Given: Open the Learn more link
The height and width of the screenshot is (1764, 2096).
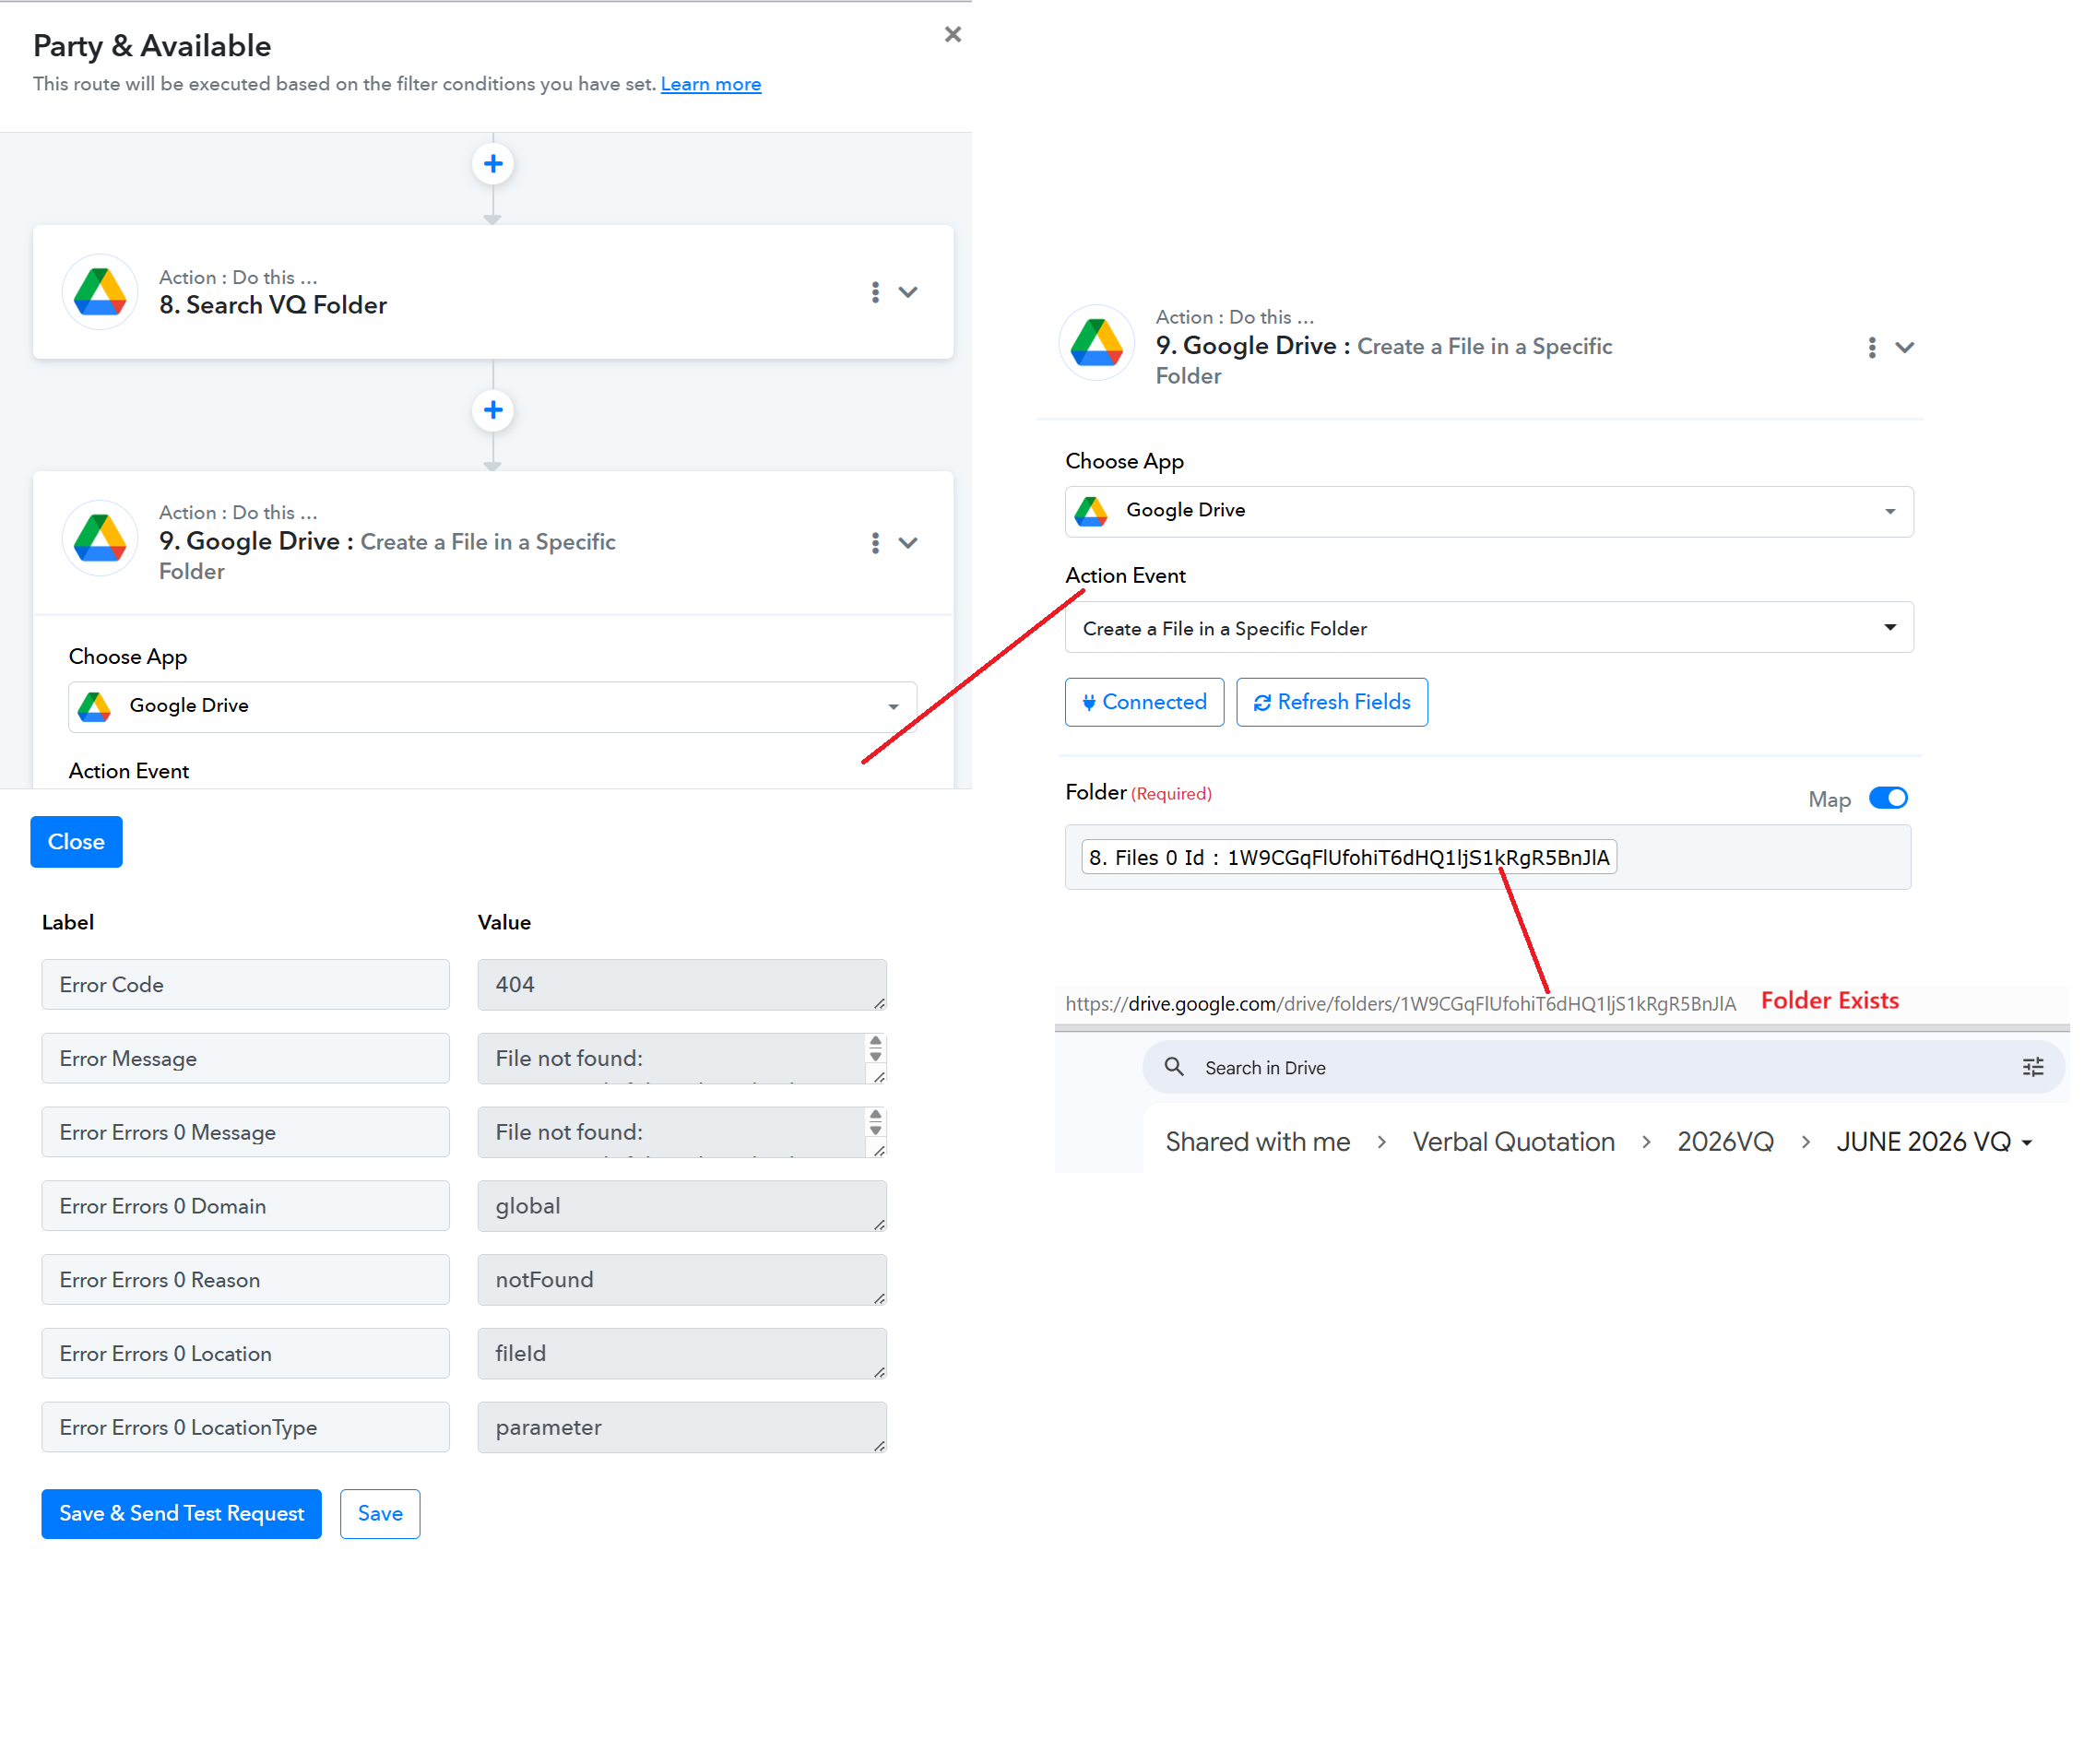Looking at the screenshot, I should pyautogui.click(x=710, y=84).
